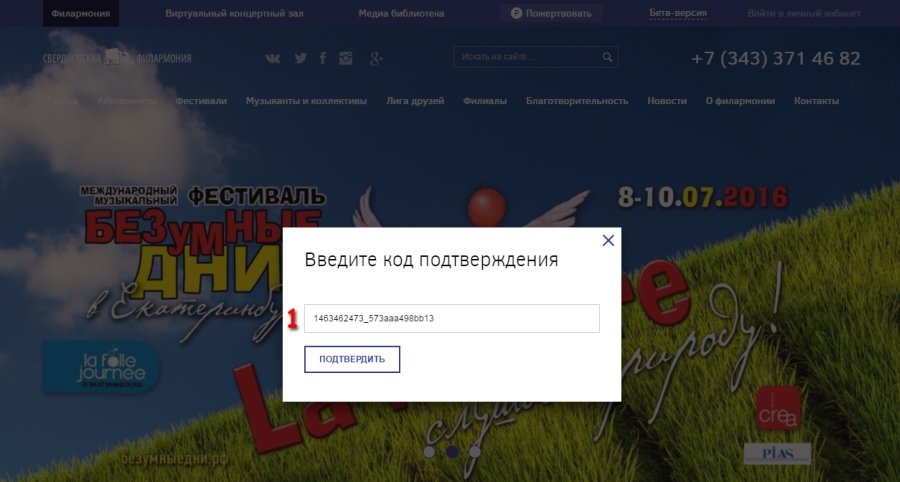Open Музыканты и коллективы menu
Screen dimensions: 900x482
point(306,101)
